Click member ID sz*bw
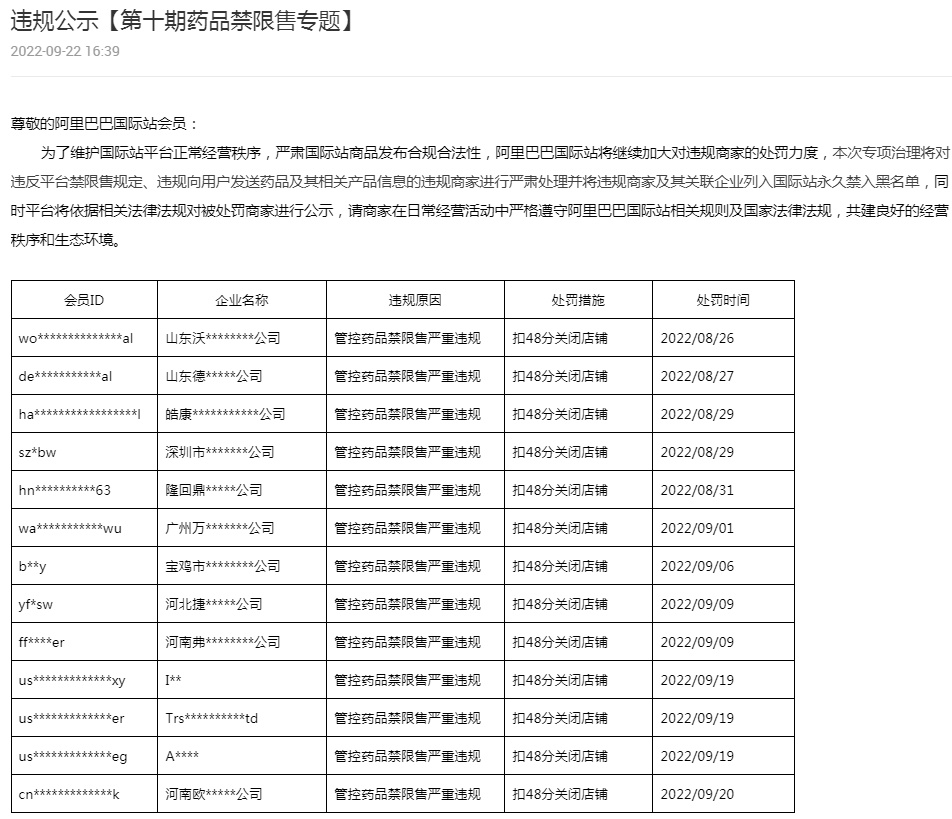 (37, 452)
